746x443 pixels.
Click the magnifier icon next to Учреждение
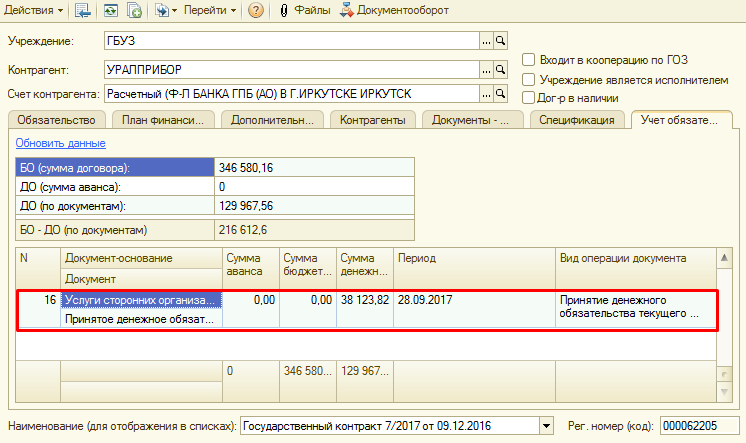502,41
